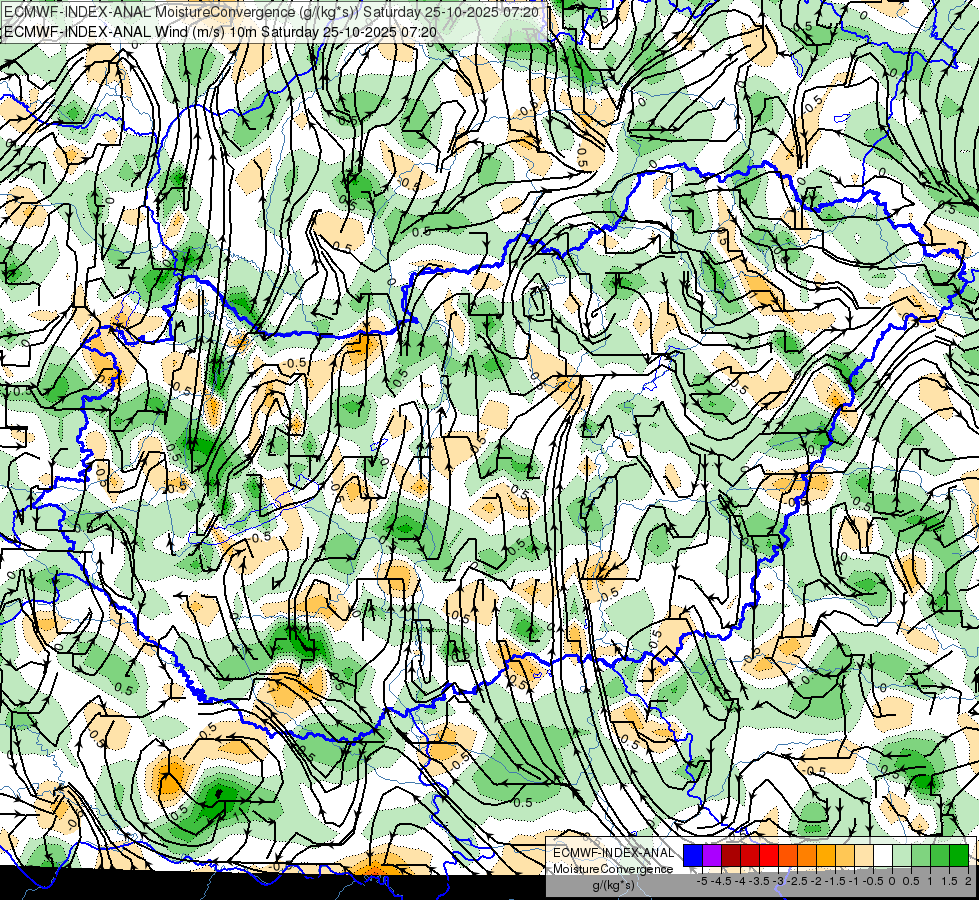Click the 2 value ending the legend scale
The height and width of the screenshot is (900, 979).
click(x=968, y=881)
